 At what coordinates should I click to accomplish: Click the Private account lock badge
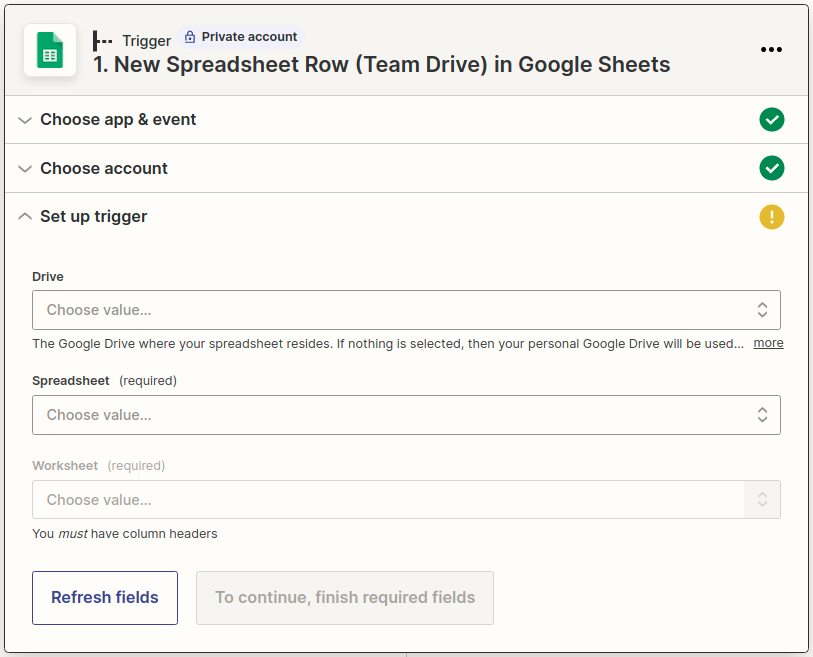(241, 37)
